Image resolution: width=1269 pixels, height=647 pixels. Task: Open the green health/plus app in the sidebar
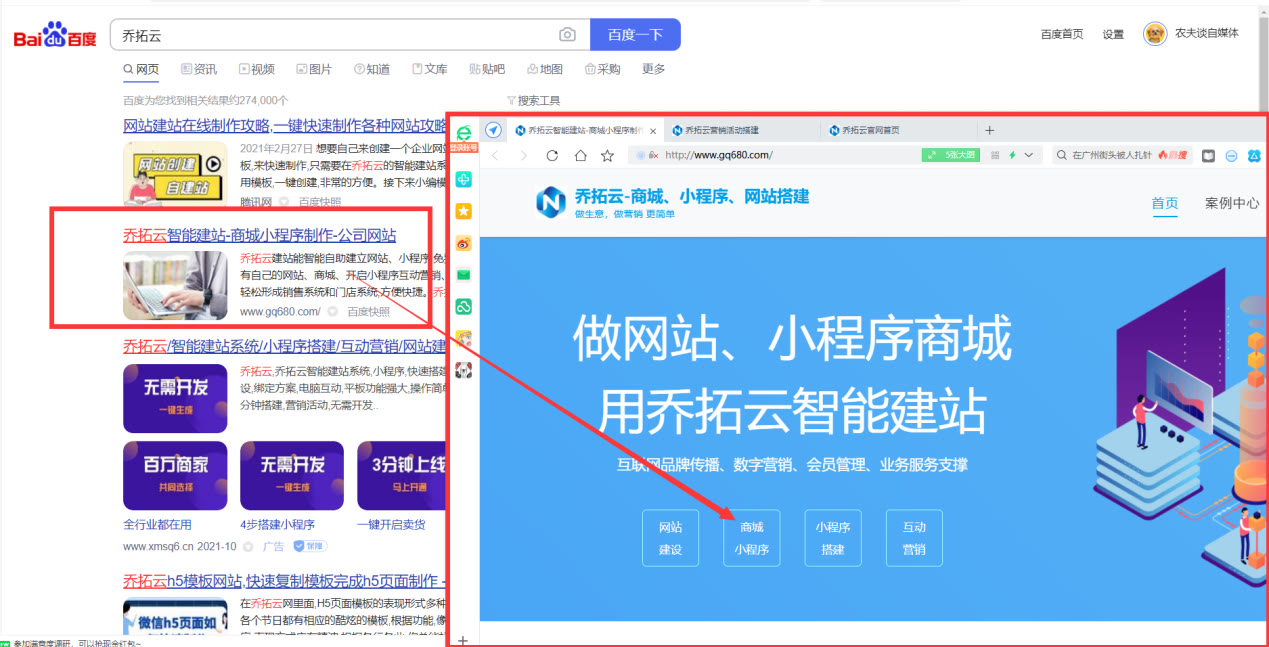(x=463, y=178)
